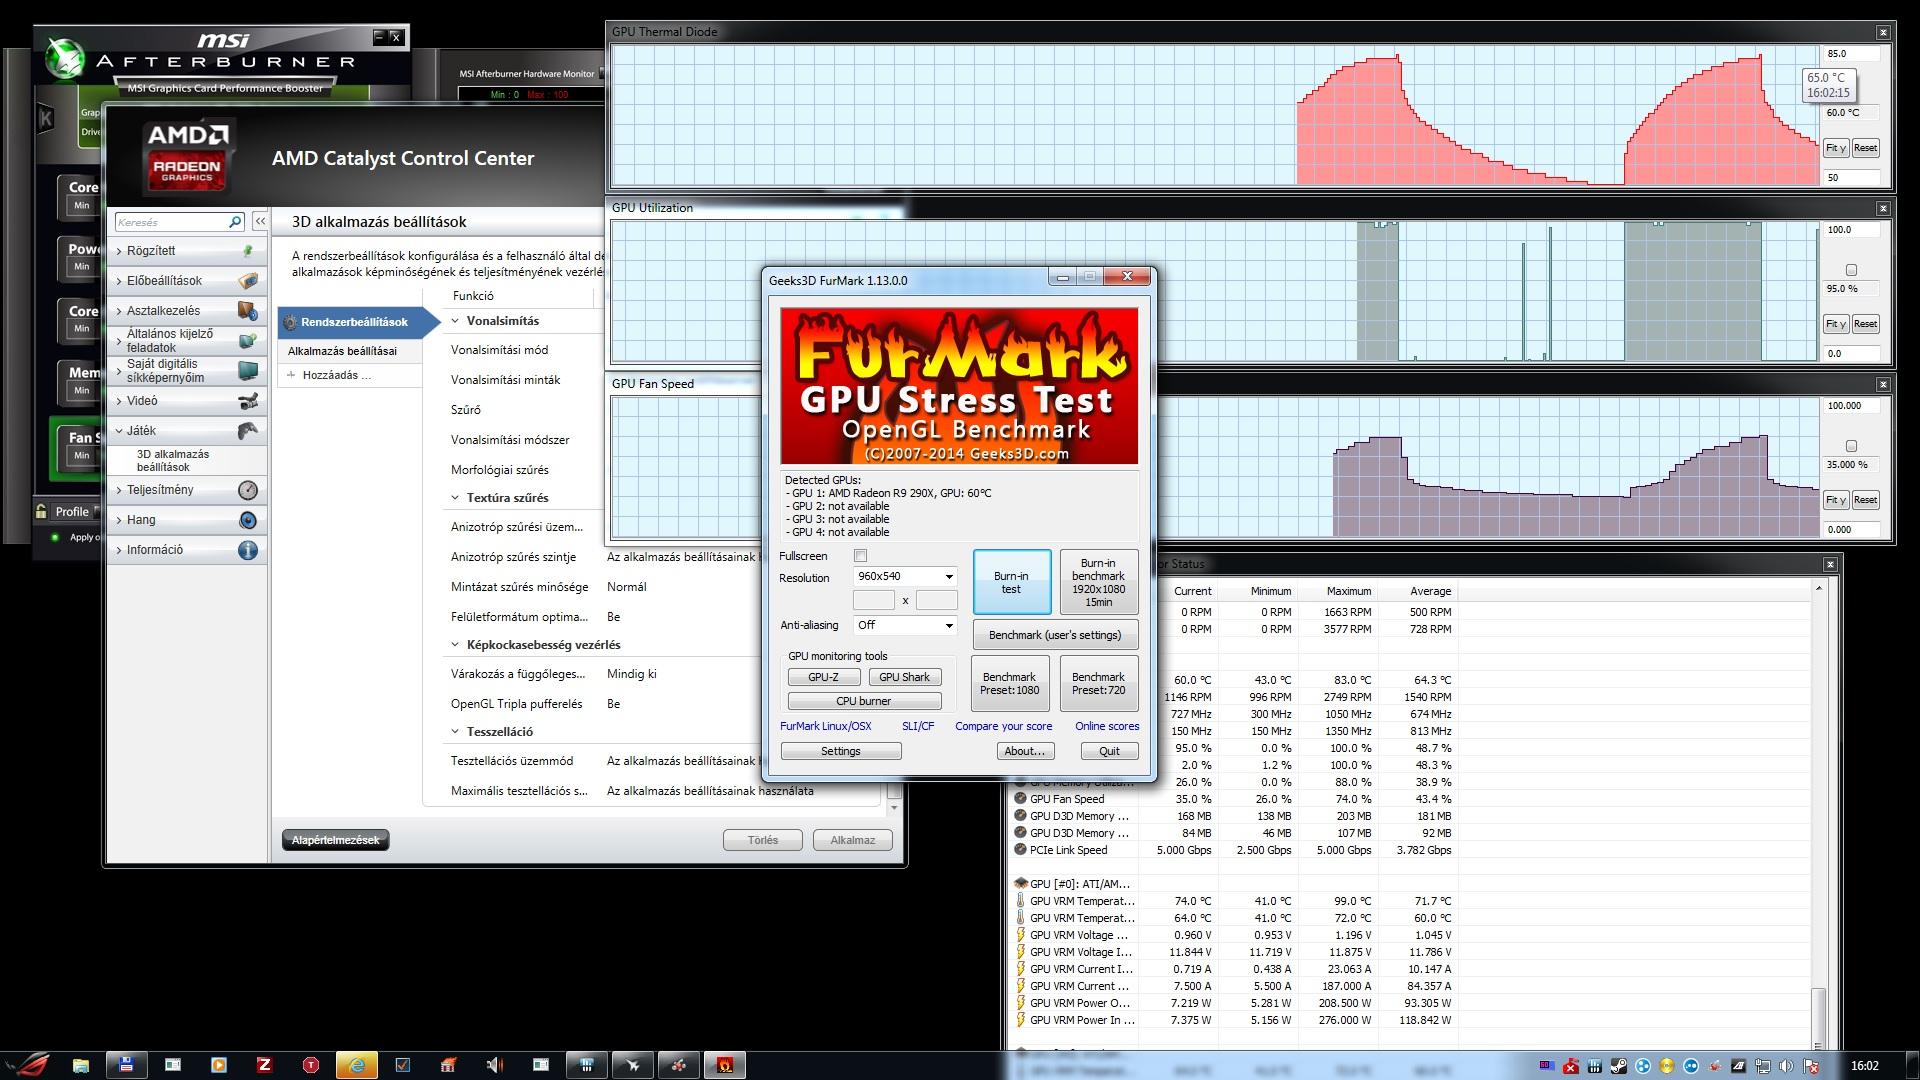
Task: Open the Anti-aliasing dropdown in FurMark
Action: pos(948,625)
